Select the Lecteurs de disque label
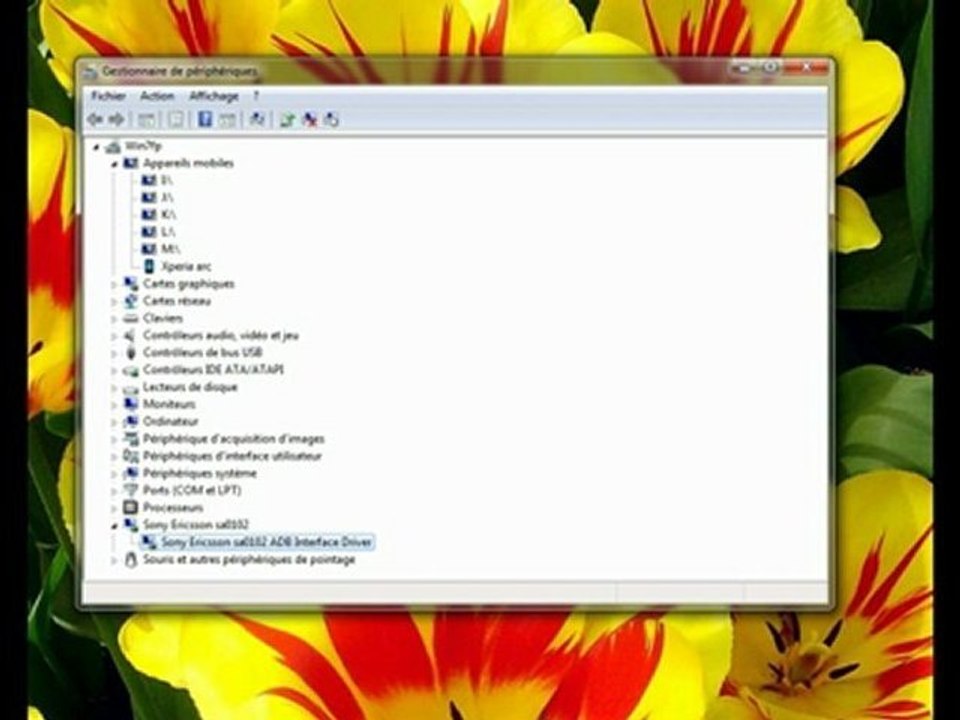The image size is (960, 720). [190, 387]
